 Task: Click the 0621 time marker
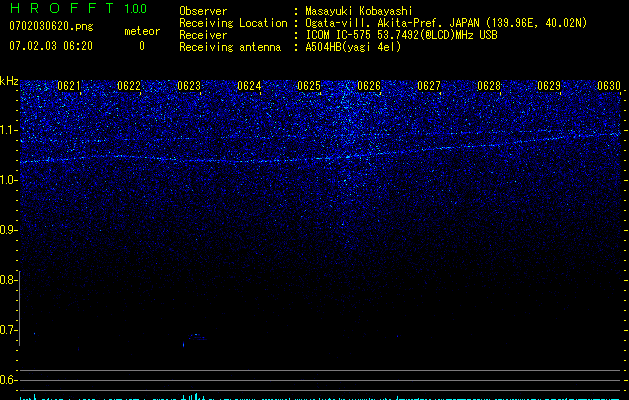click(69, 86)
